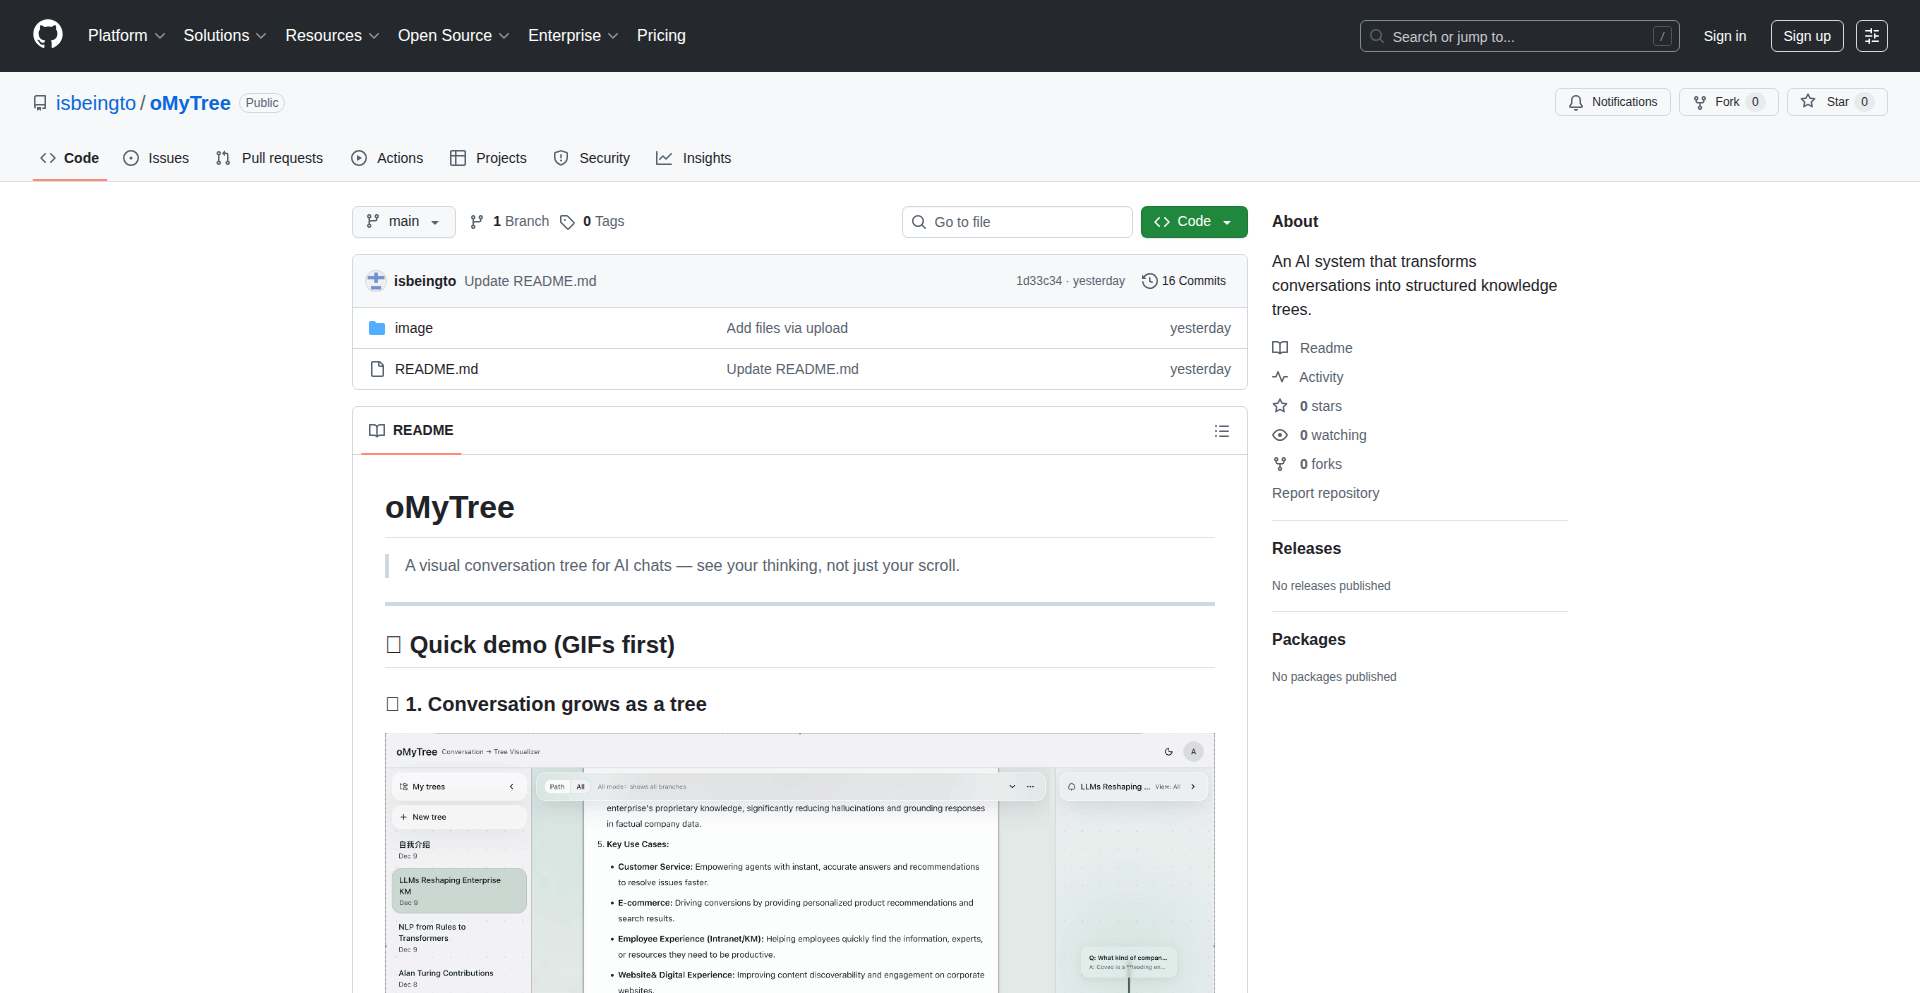This screenshot has width=1920, height=993.
Task: Open the Pricing link
Action: 661,36
